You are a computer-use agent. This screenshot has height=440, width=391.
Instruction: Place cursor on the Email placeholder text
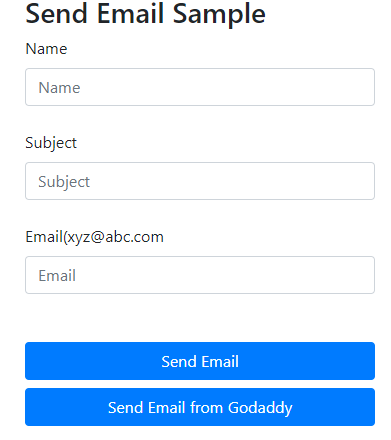coord(57,276)
